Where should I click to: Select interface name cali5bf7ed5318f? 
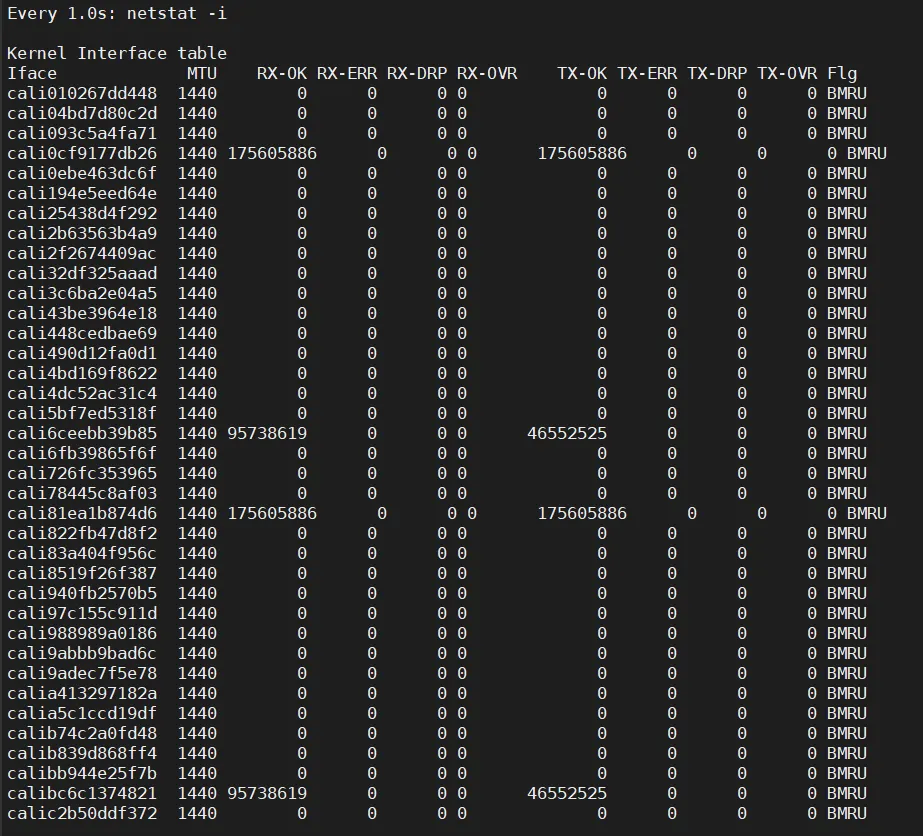[x=82, y=414]
